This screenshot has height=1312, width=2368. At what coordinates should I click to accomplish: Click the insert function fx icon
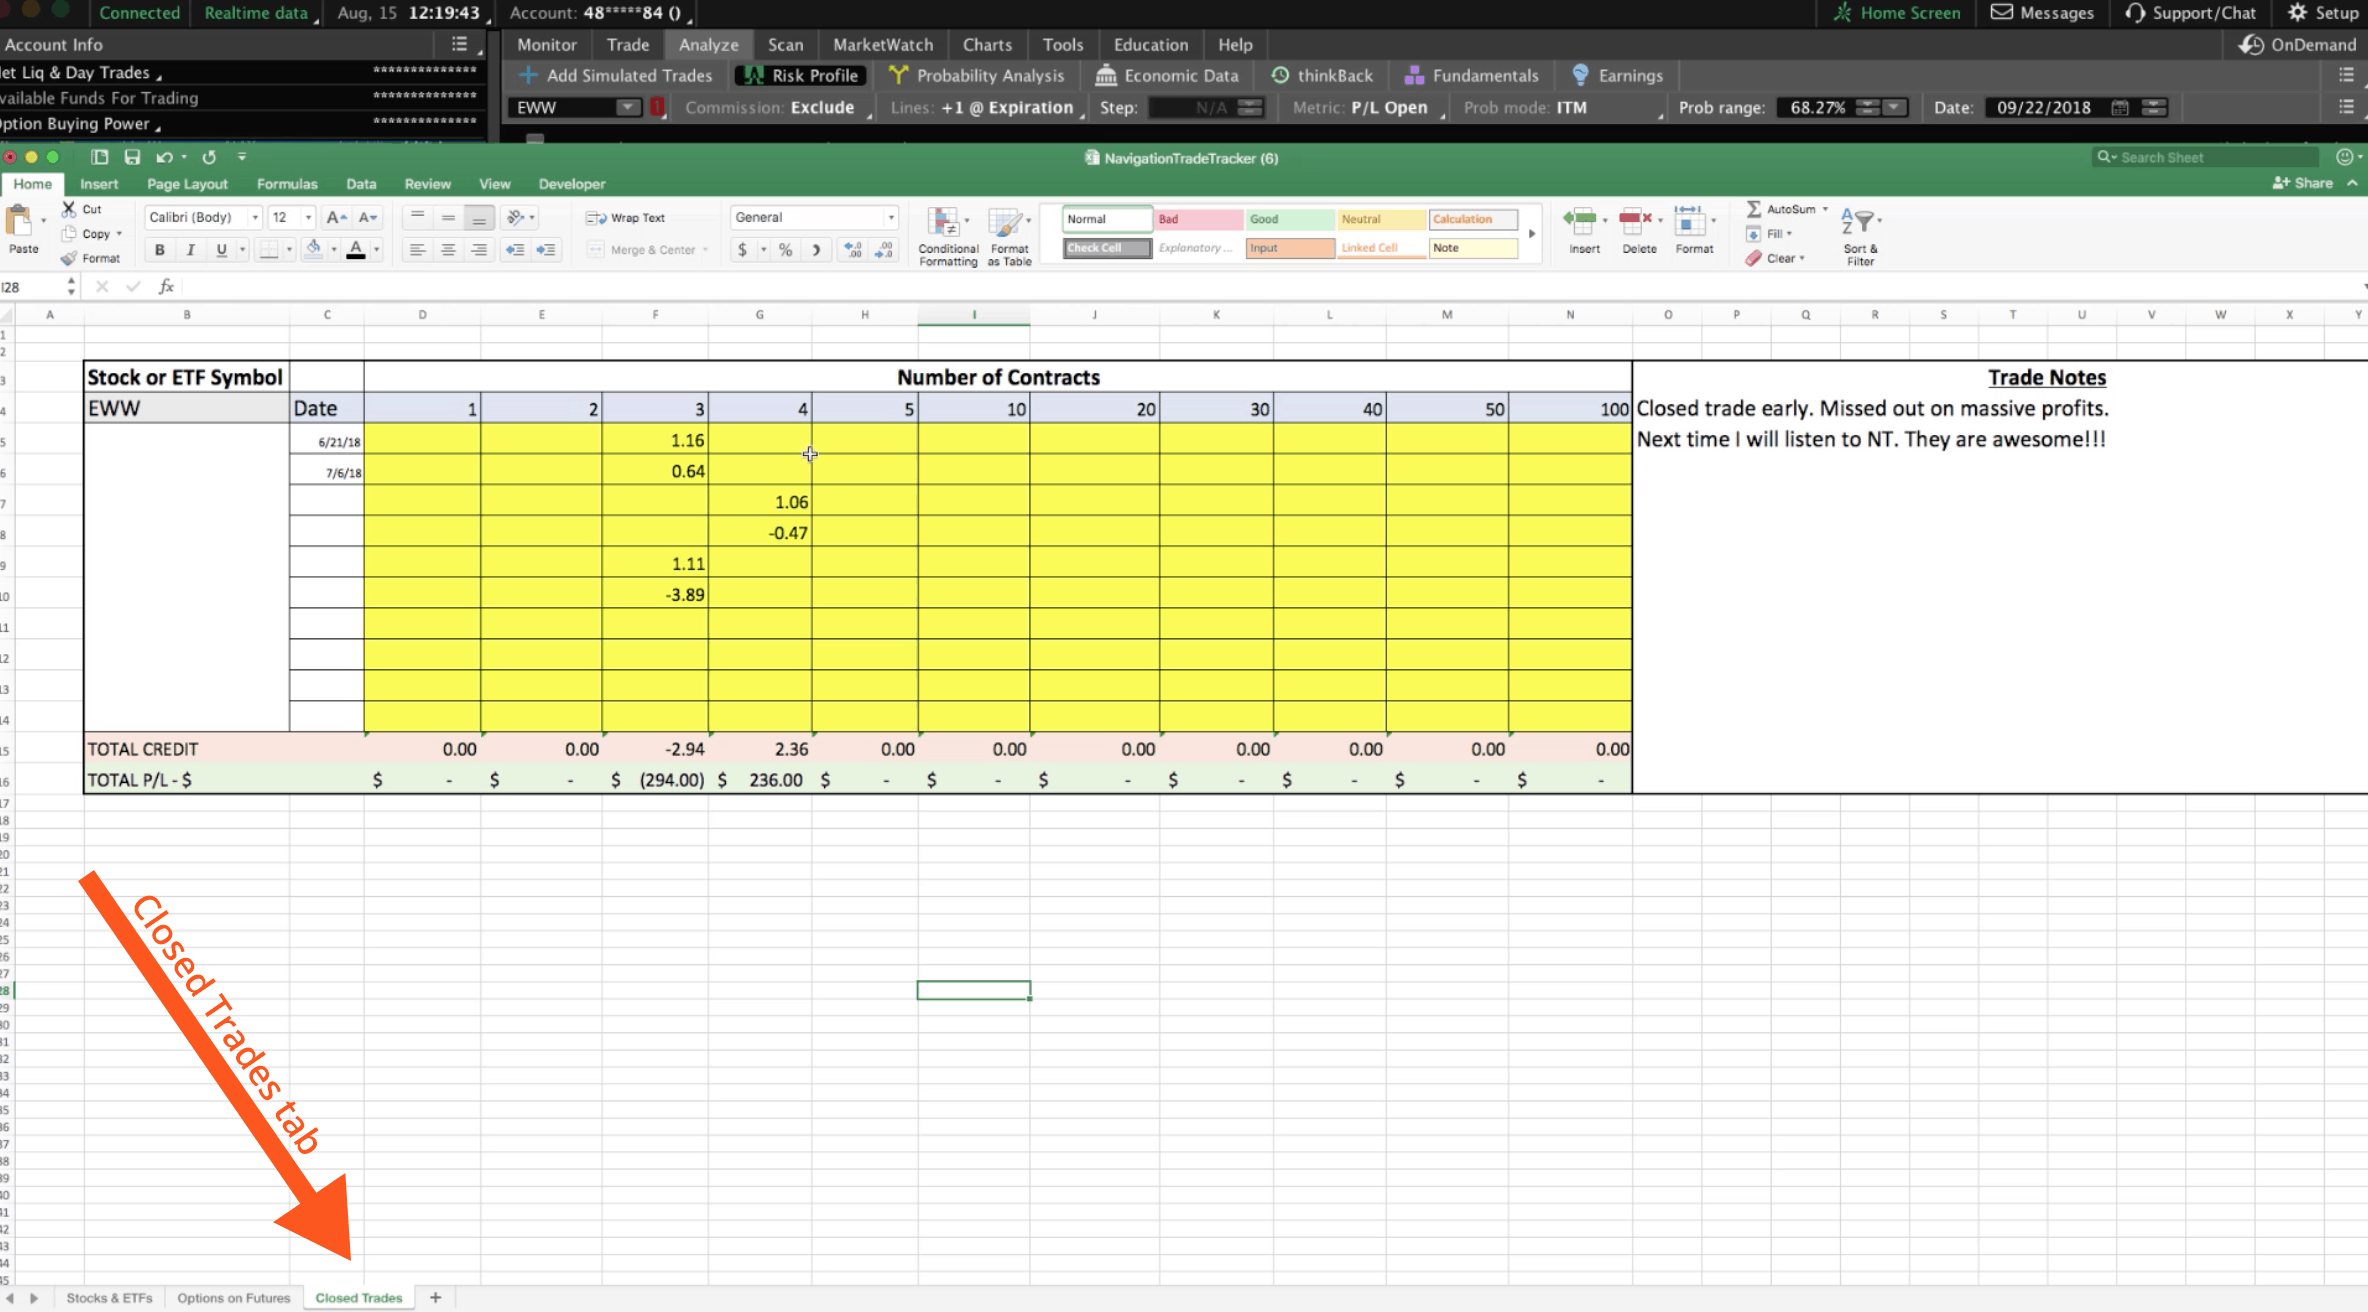tap(166, 287)
